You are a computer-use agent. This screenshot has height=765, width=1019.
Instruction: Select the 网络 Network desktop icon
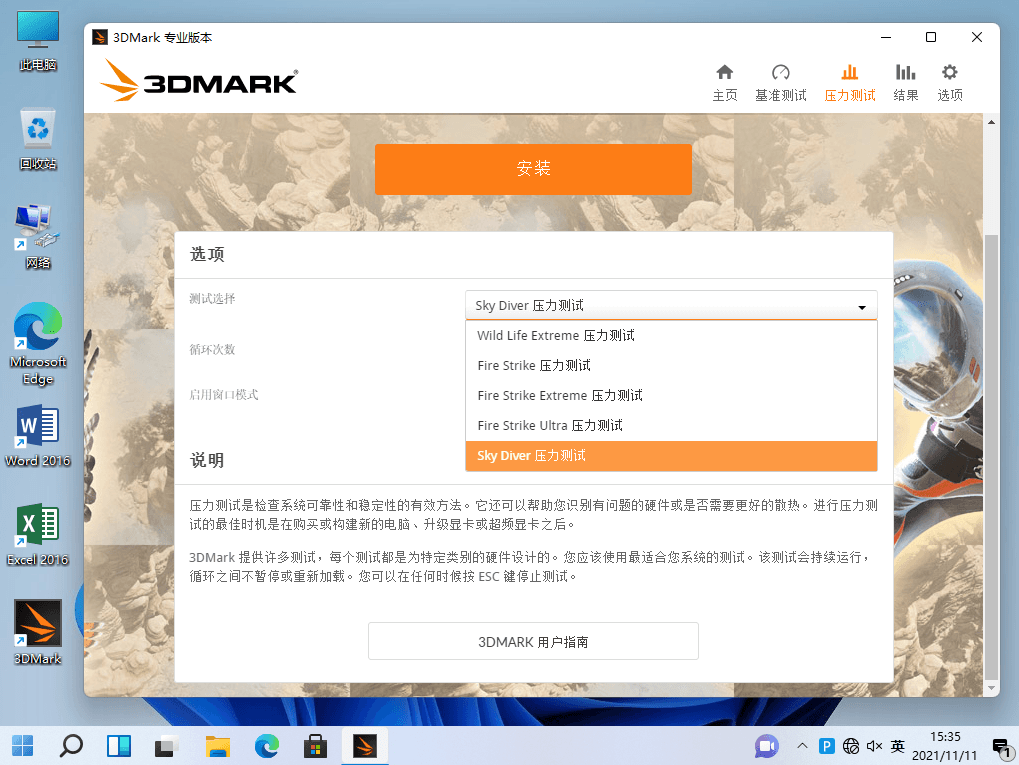(38, 237)
